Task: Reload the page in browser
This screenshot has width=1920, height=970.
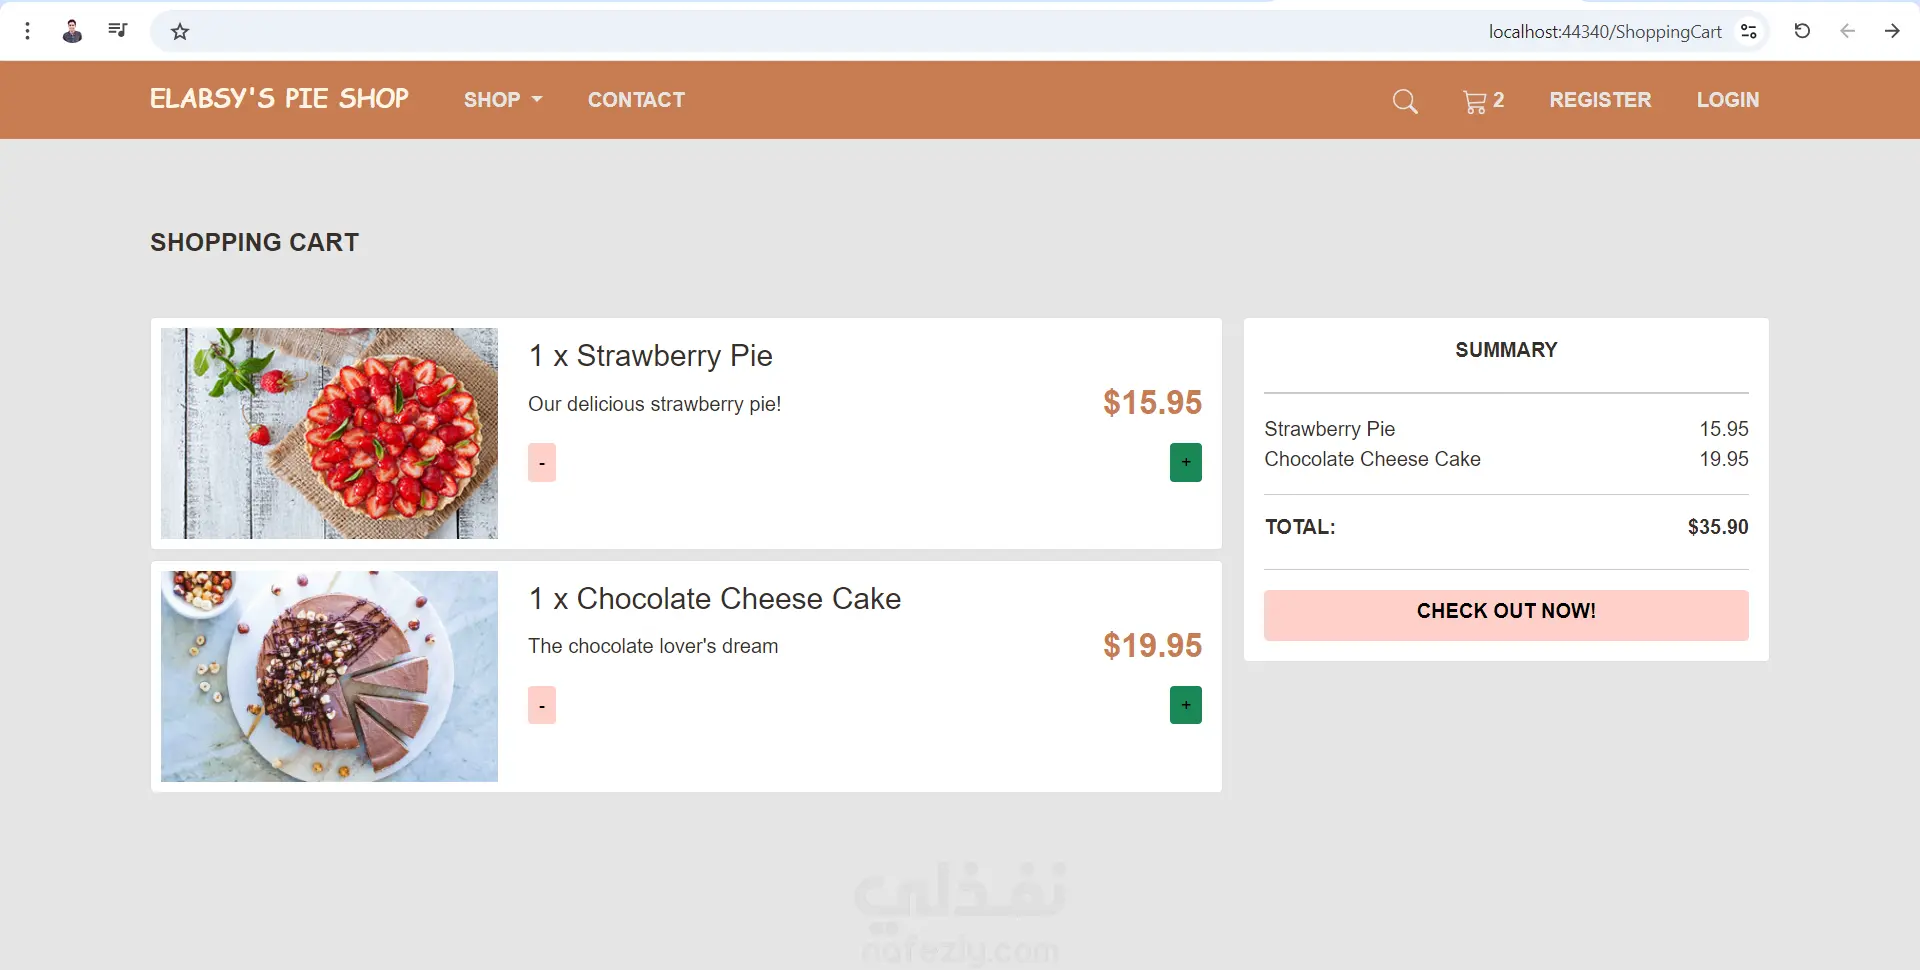Action: pyautogui.click(x=1802, y=31)
